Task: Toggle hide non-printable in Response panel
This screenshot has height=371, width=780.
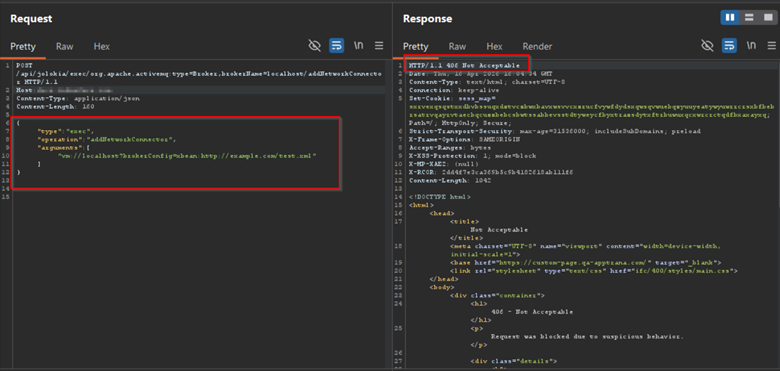Action: tap(707, 46)
